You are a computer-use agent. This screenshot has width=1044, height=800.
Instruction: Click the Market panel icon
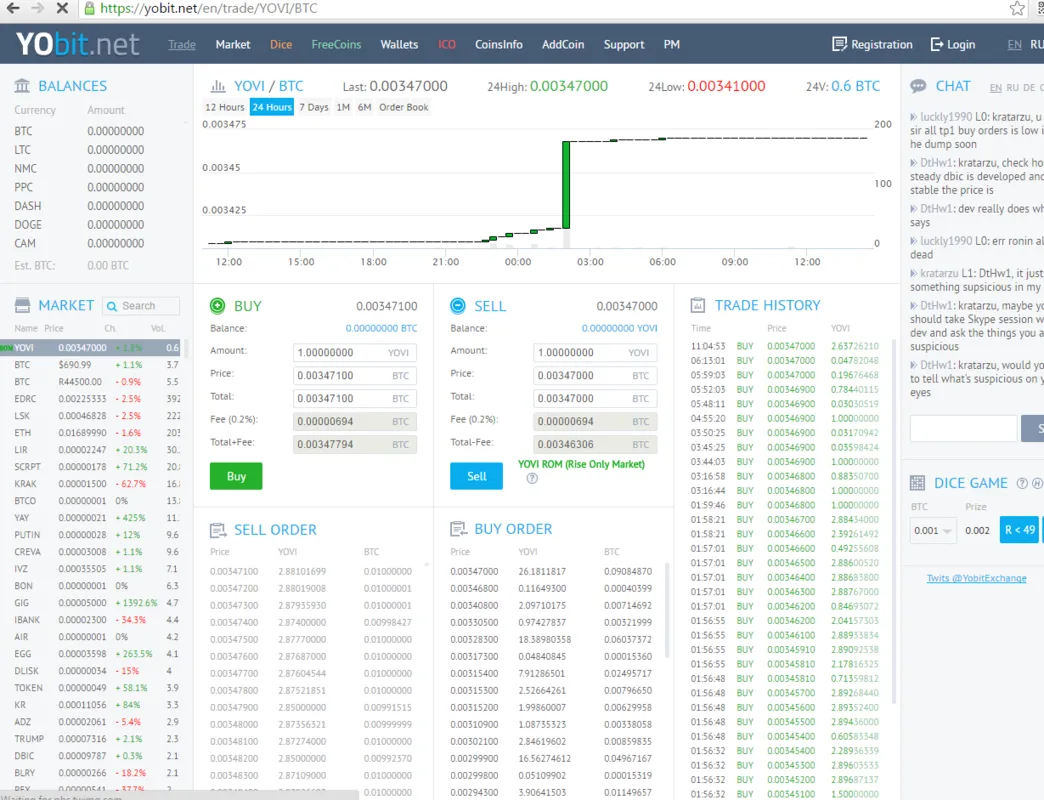coord(22,305)
